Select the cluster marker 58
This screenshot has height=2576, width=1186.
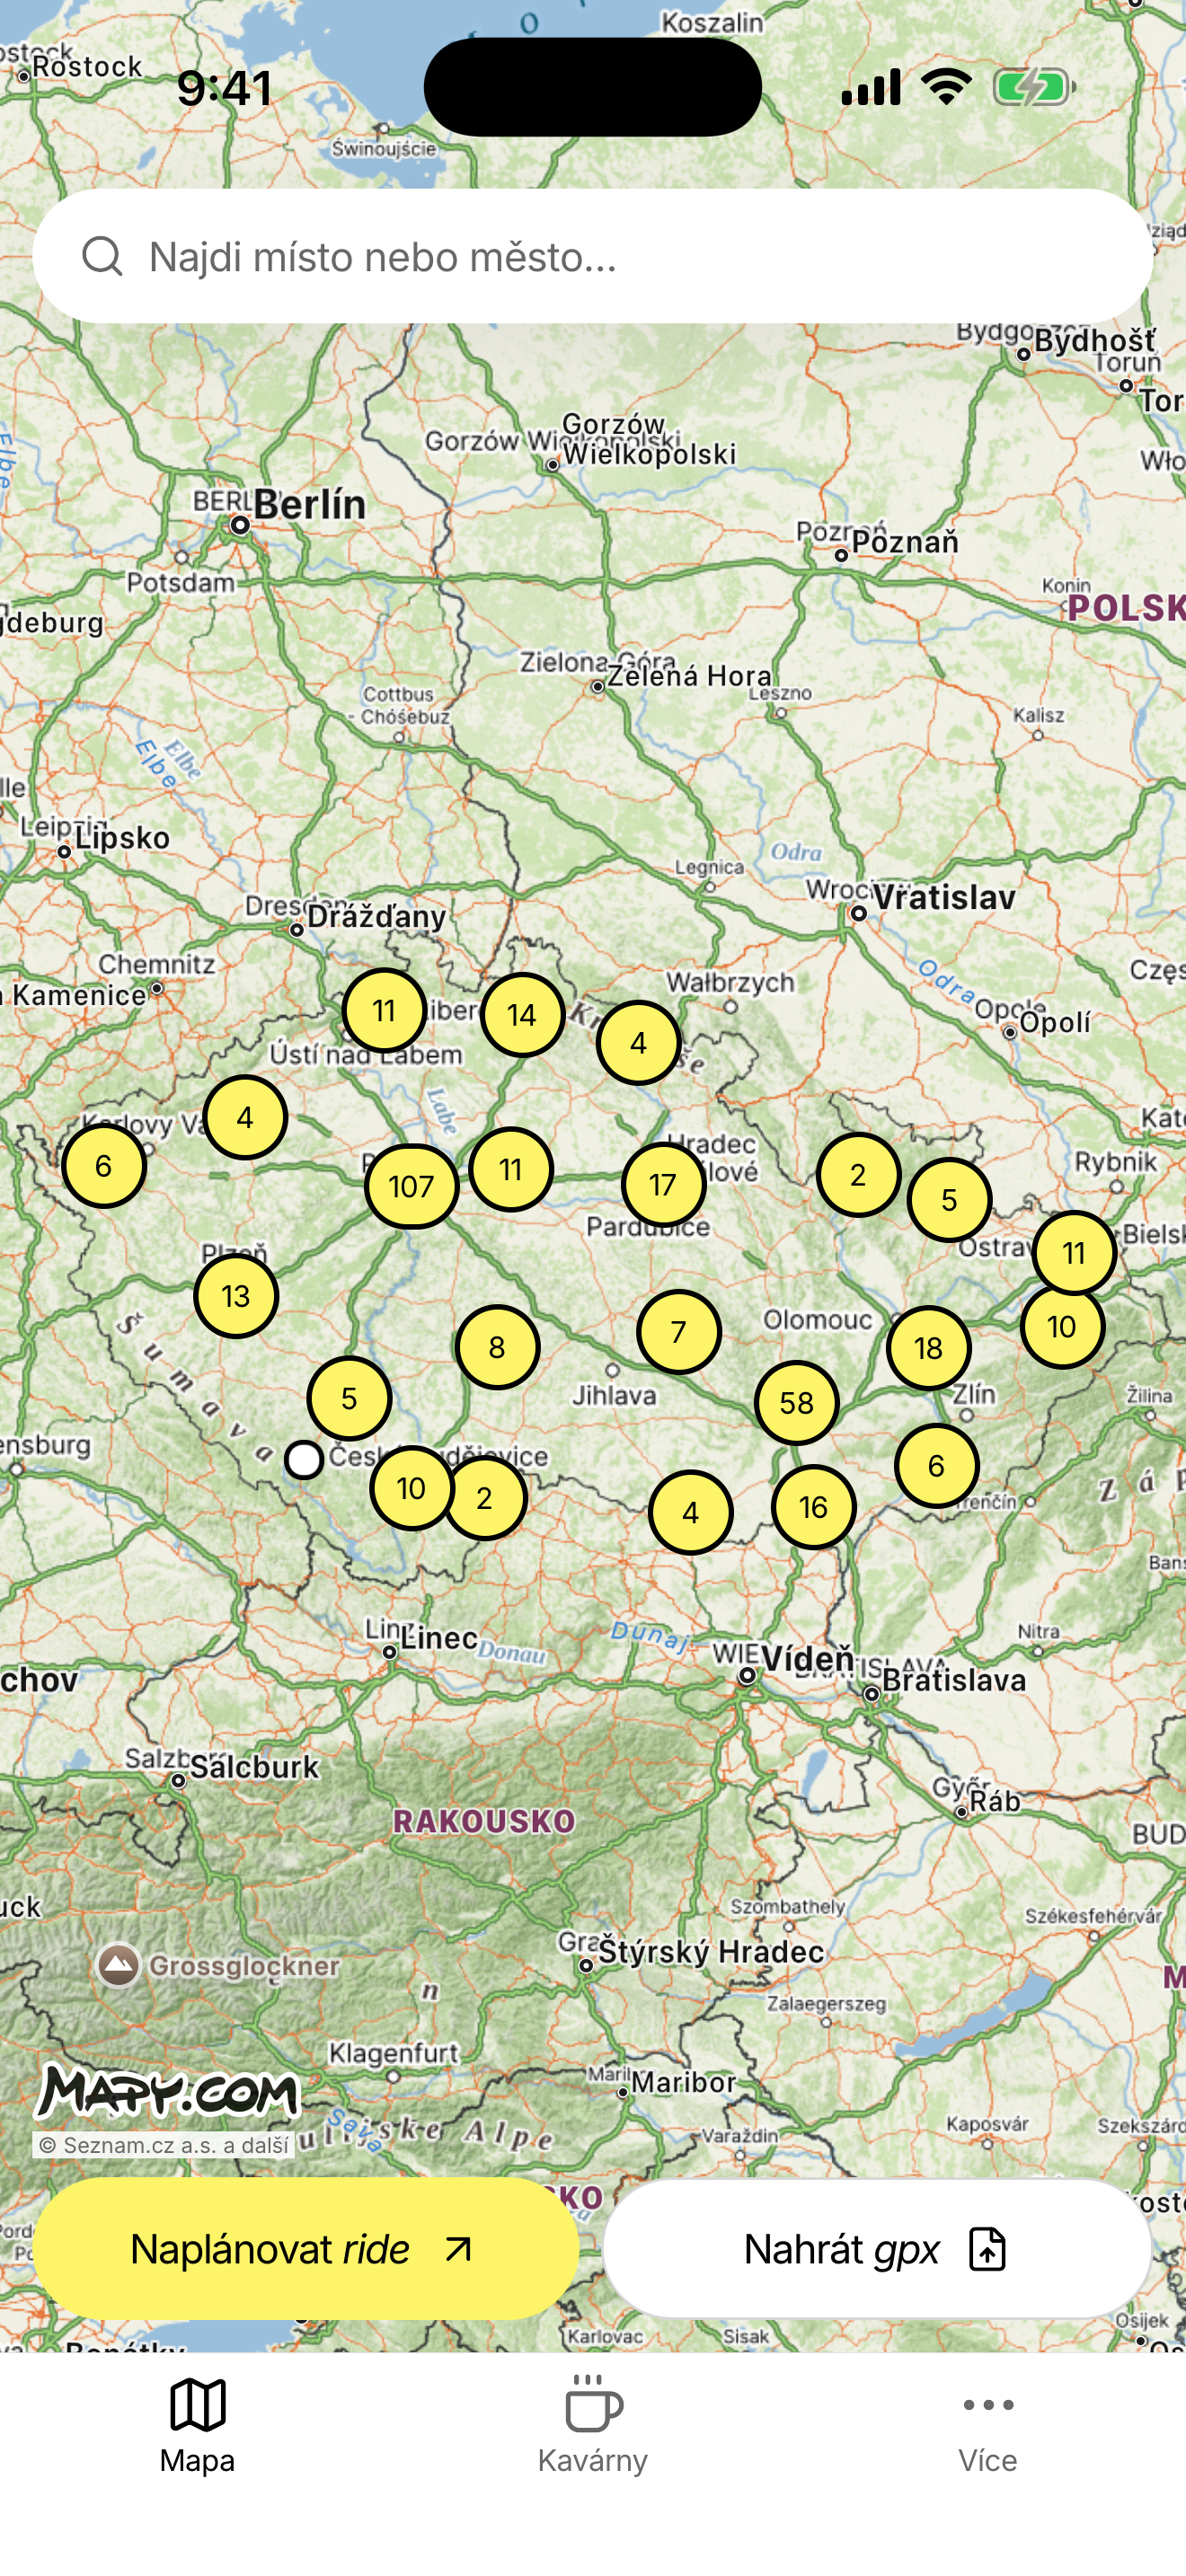[x=796, y=1402]
